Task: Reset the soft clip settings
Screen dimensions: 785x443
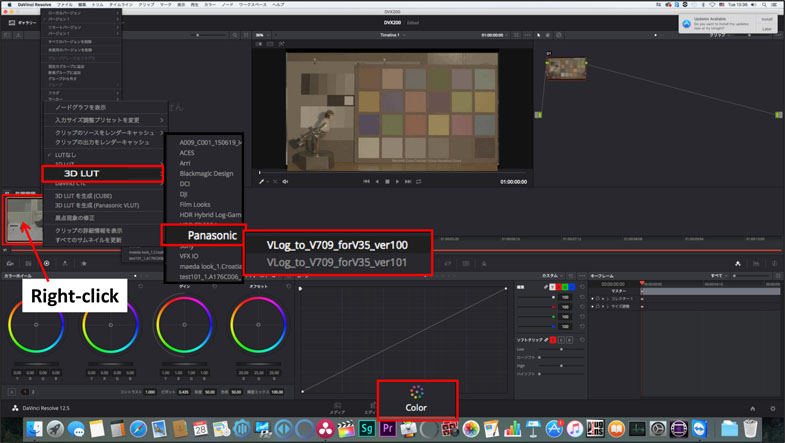Action: 582,340
